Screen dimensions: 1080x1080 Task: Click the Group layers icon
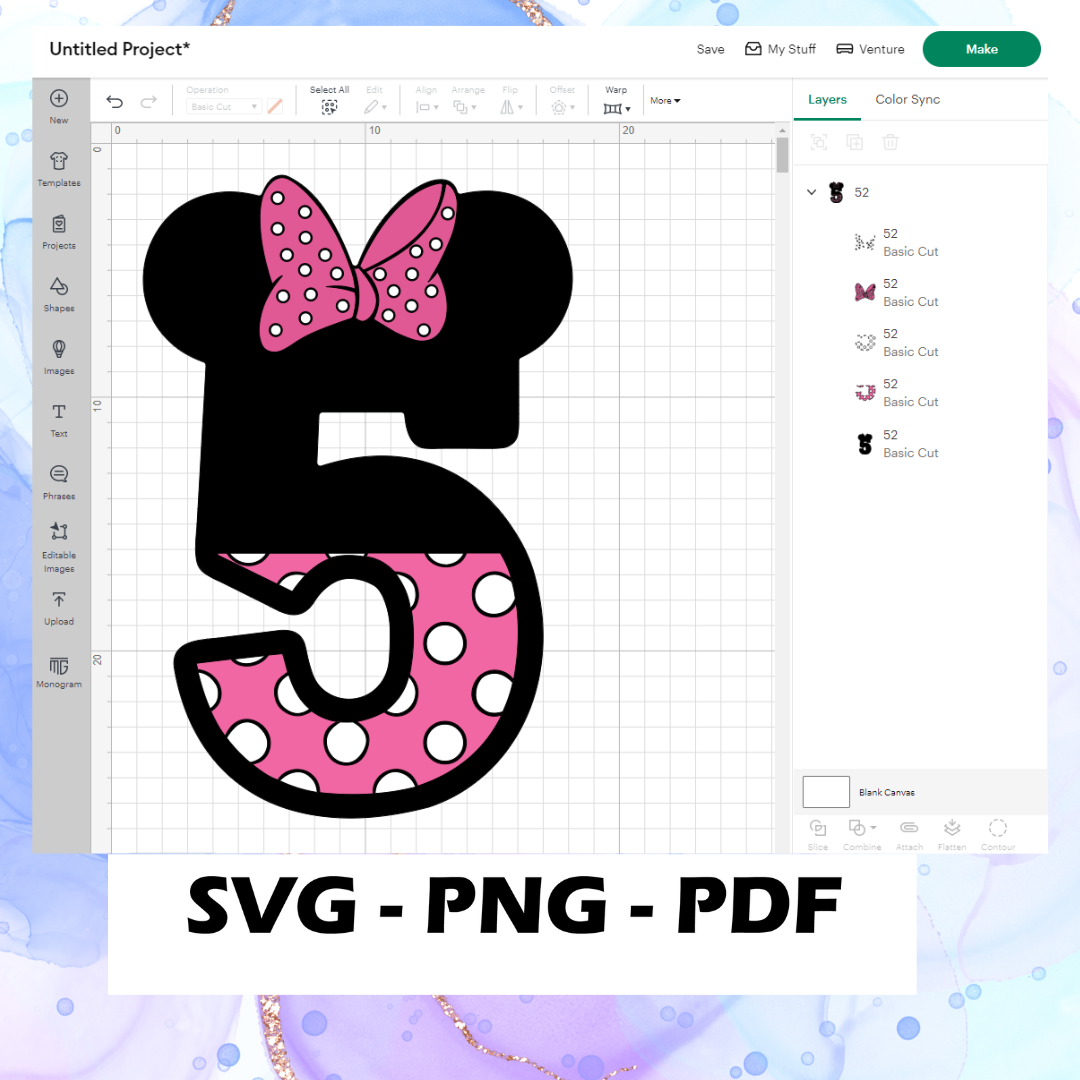click(x=819, y=142)
